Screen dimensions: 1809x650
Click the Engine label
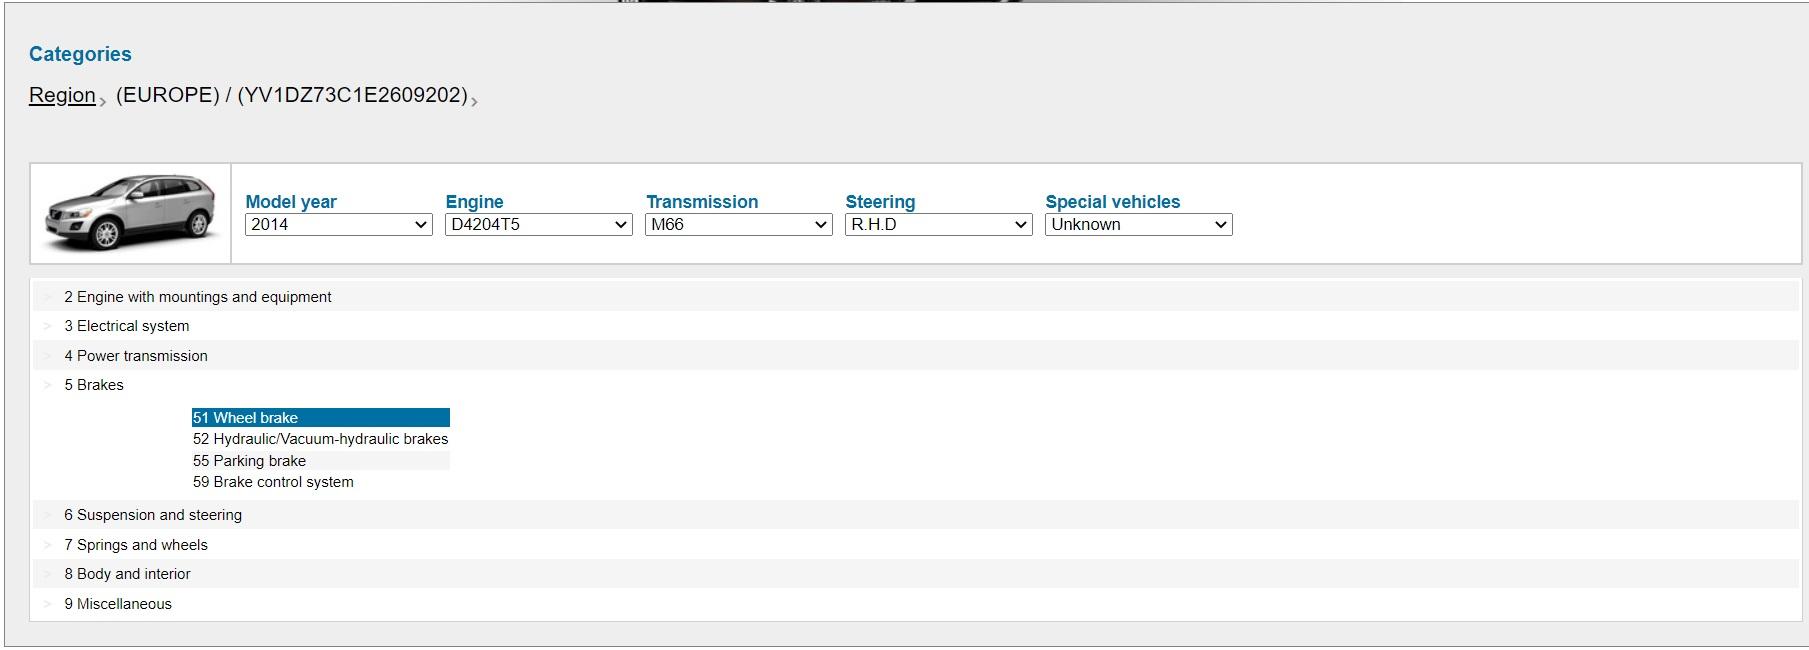click(474, 202)
